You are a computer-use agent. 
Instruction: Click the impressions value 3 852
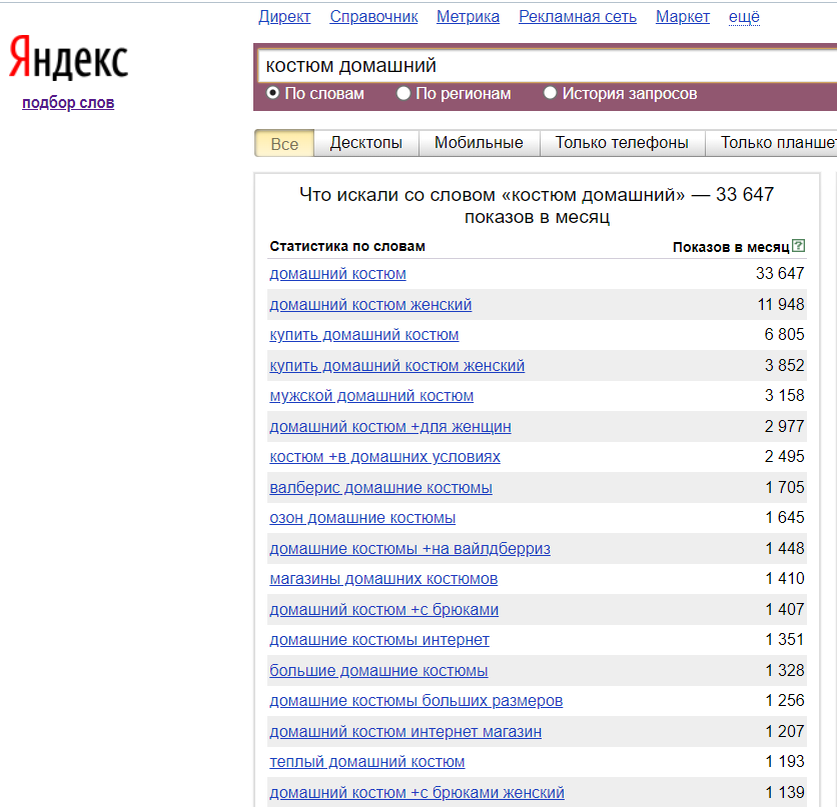point(784,365)
